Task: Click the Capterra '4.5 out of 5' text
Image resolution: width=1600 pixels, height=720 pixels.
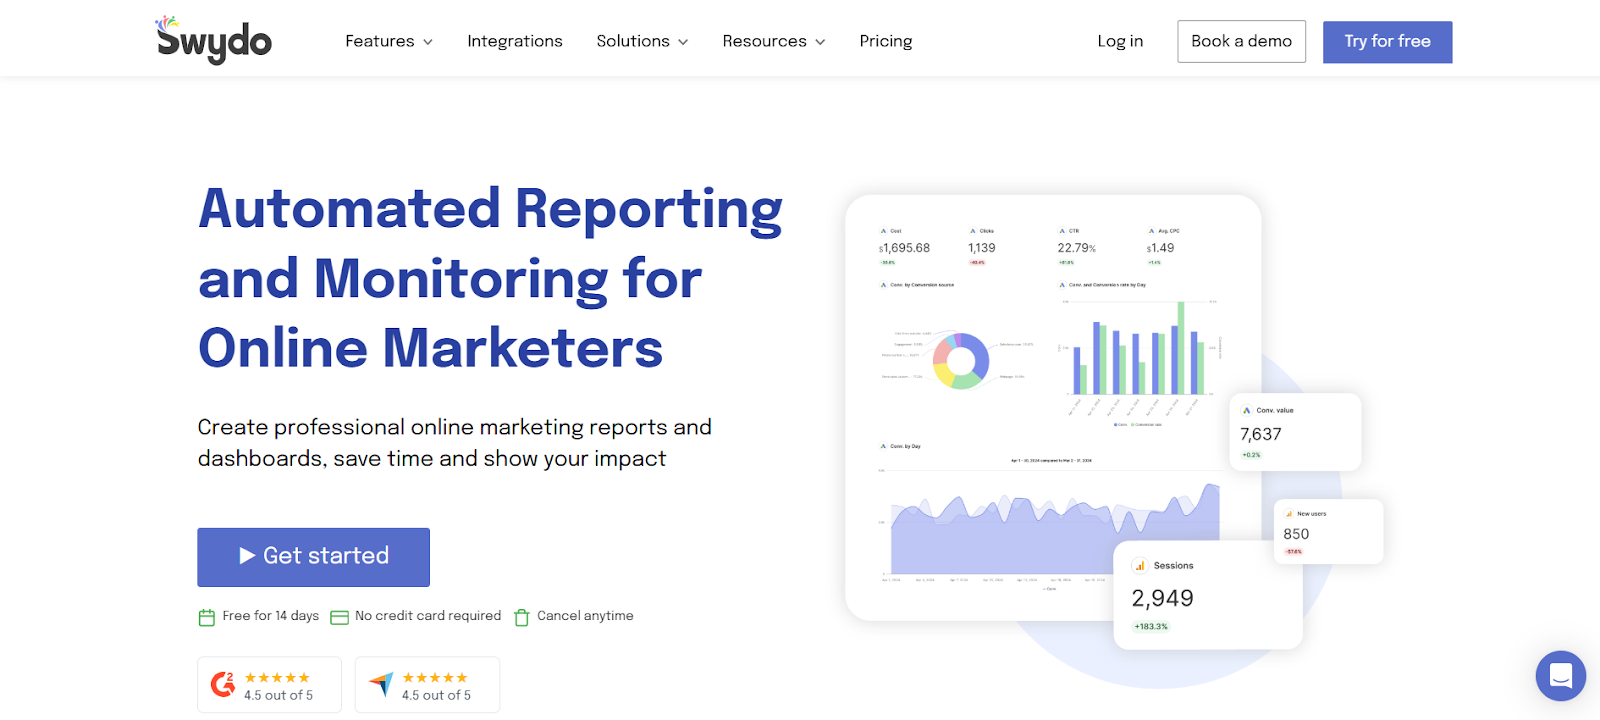Action: point(436,695)
